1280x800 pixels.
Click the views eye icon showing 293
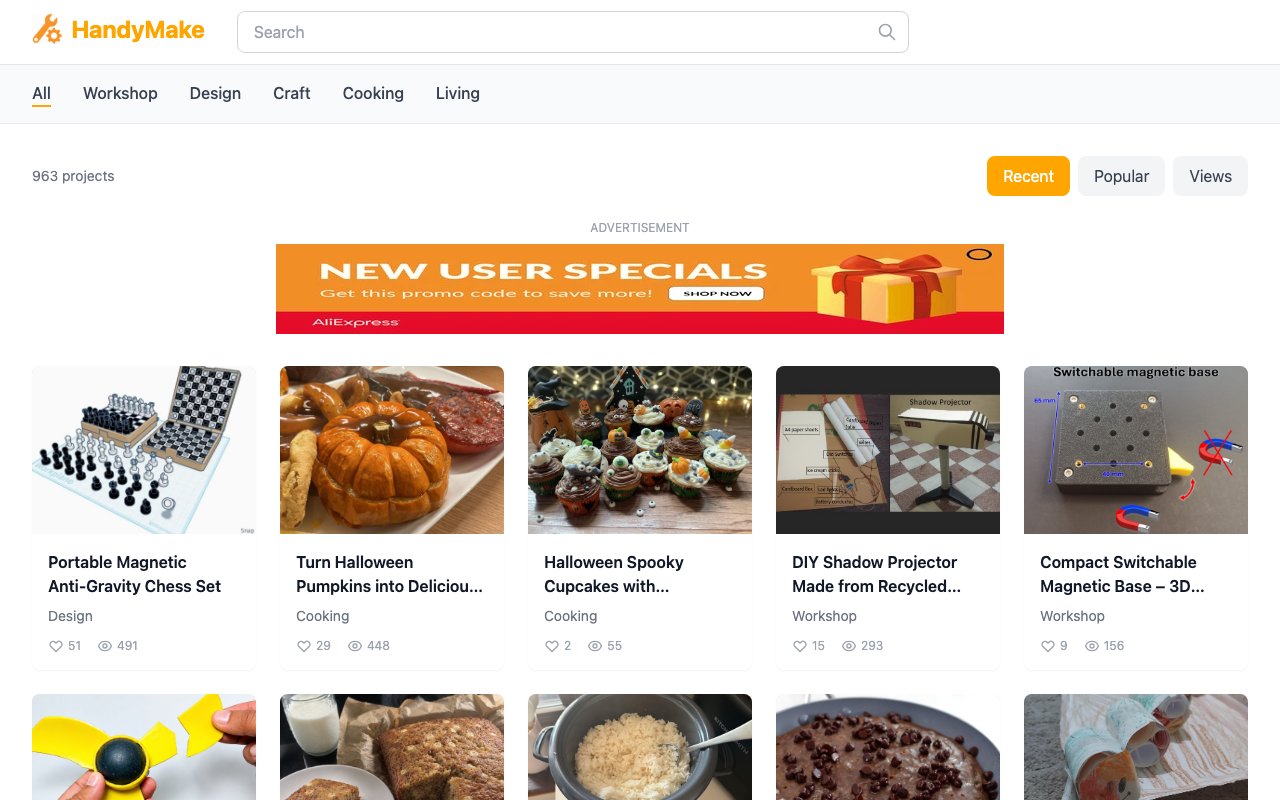pyautogui.click(x=849, y=646)
